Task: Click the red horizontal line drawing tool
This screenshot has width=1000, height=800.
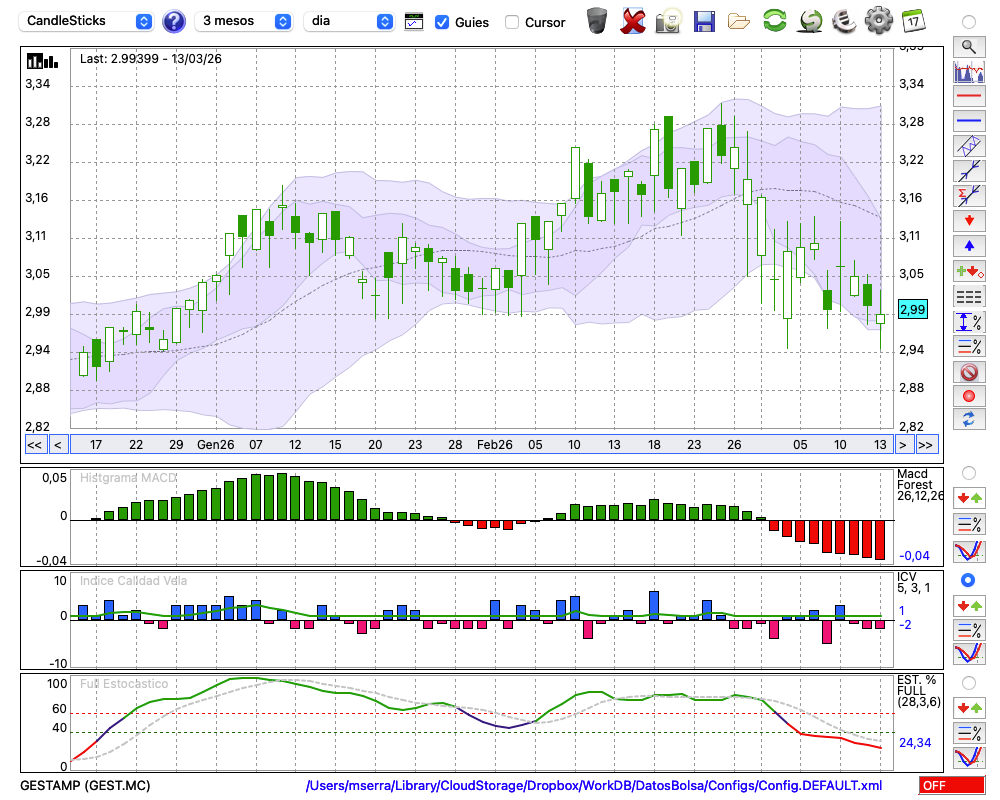Action: pyautogui.click(x=968, y=97)
